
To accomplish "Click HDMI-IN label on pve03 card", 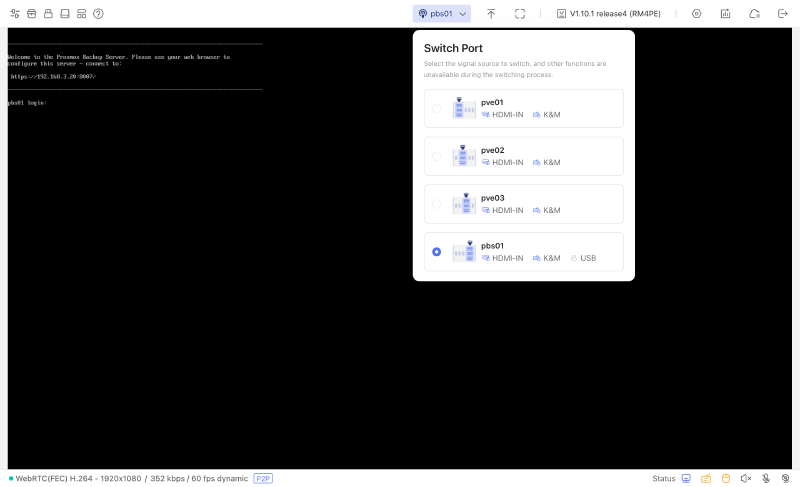I will 503,210.
